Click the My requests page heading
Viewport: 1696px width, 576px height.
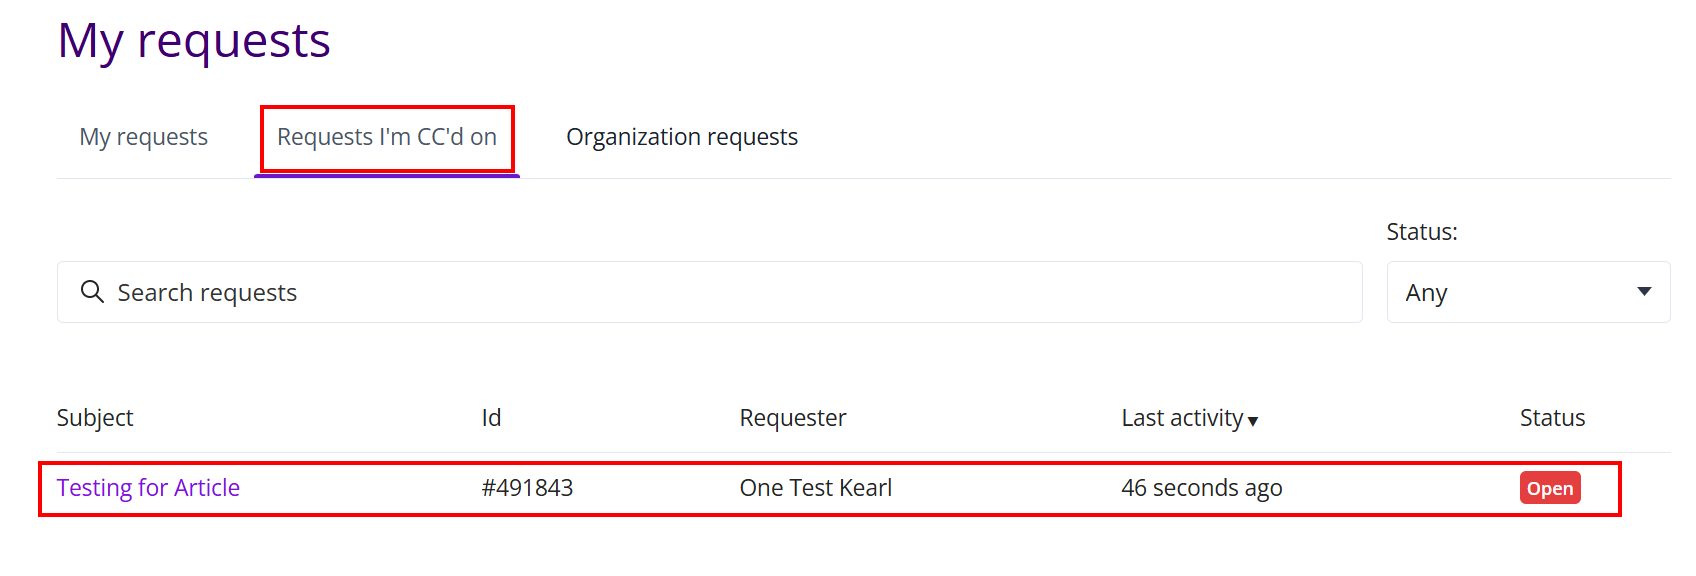point(194,41)
